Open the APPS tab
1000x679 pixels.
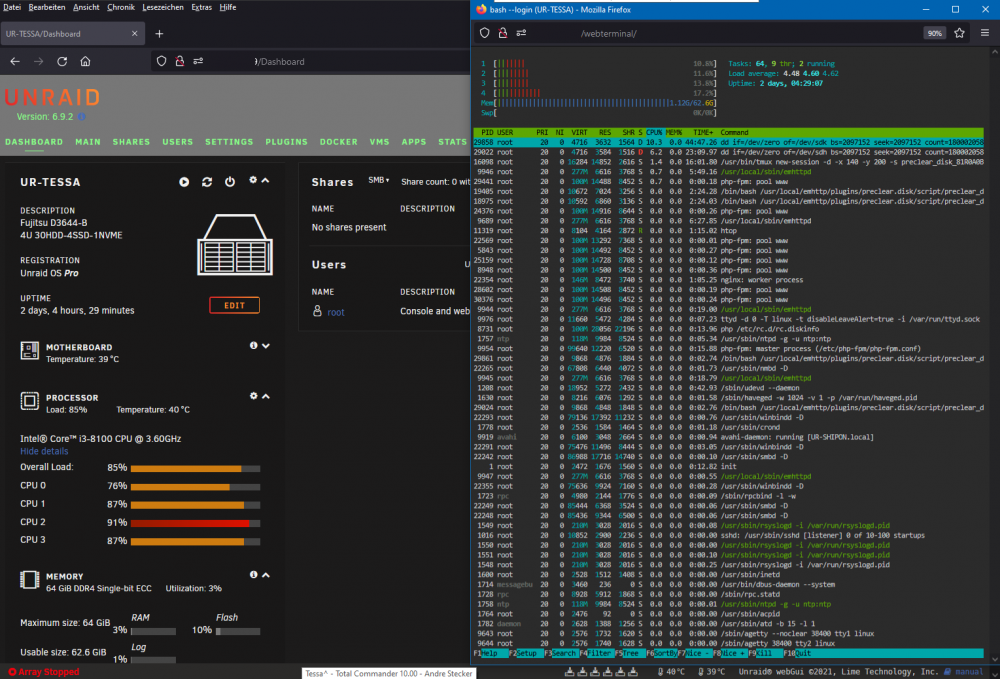(x=414, y=142)
